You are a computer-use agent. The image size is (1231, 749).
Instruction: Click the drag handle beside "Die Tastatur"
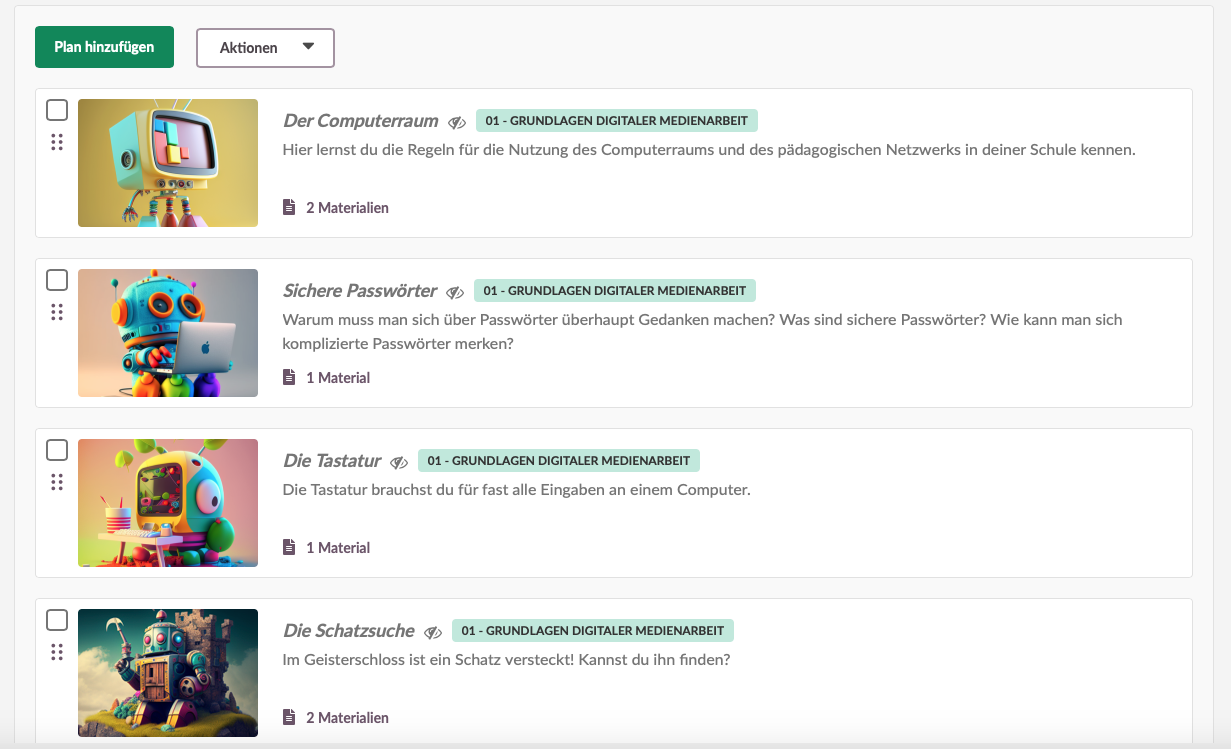click(x=57, y=483)
